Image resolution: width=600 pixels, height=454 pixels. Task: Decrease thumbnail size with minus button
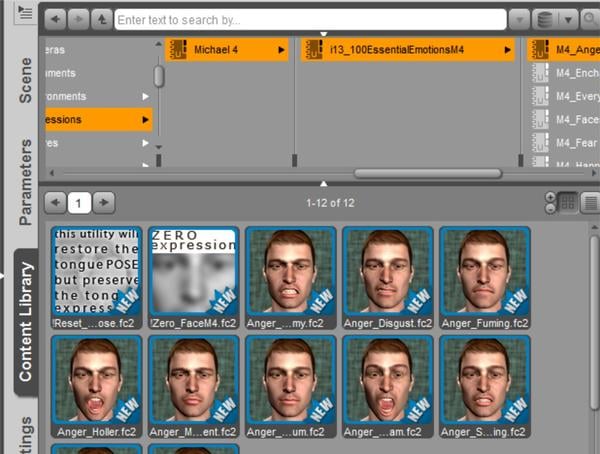pyautogui.click(x=550, y=208)
